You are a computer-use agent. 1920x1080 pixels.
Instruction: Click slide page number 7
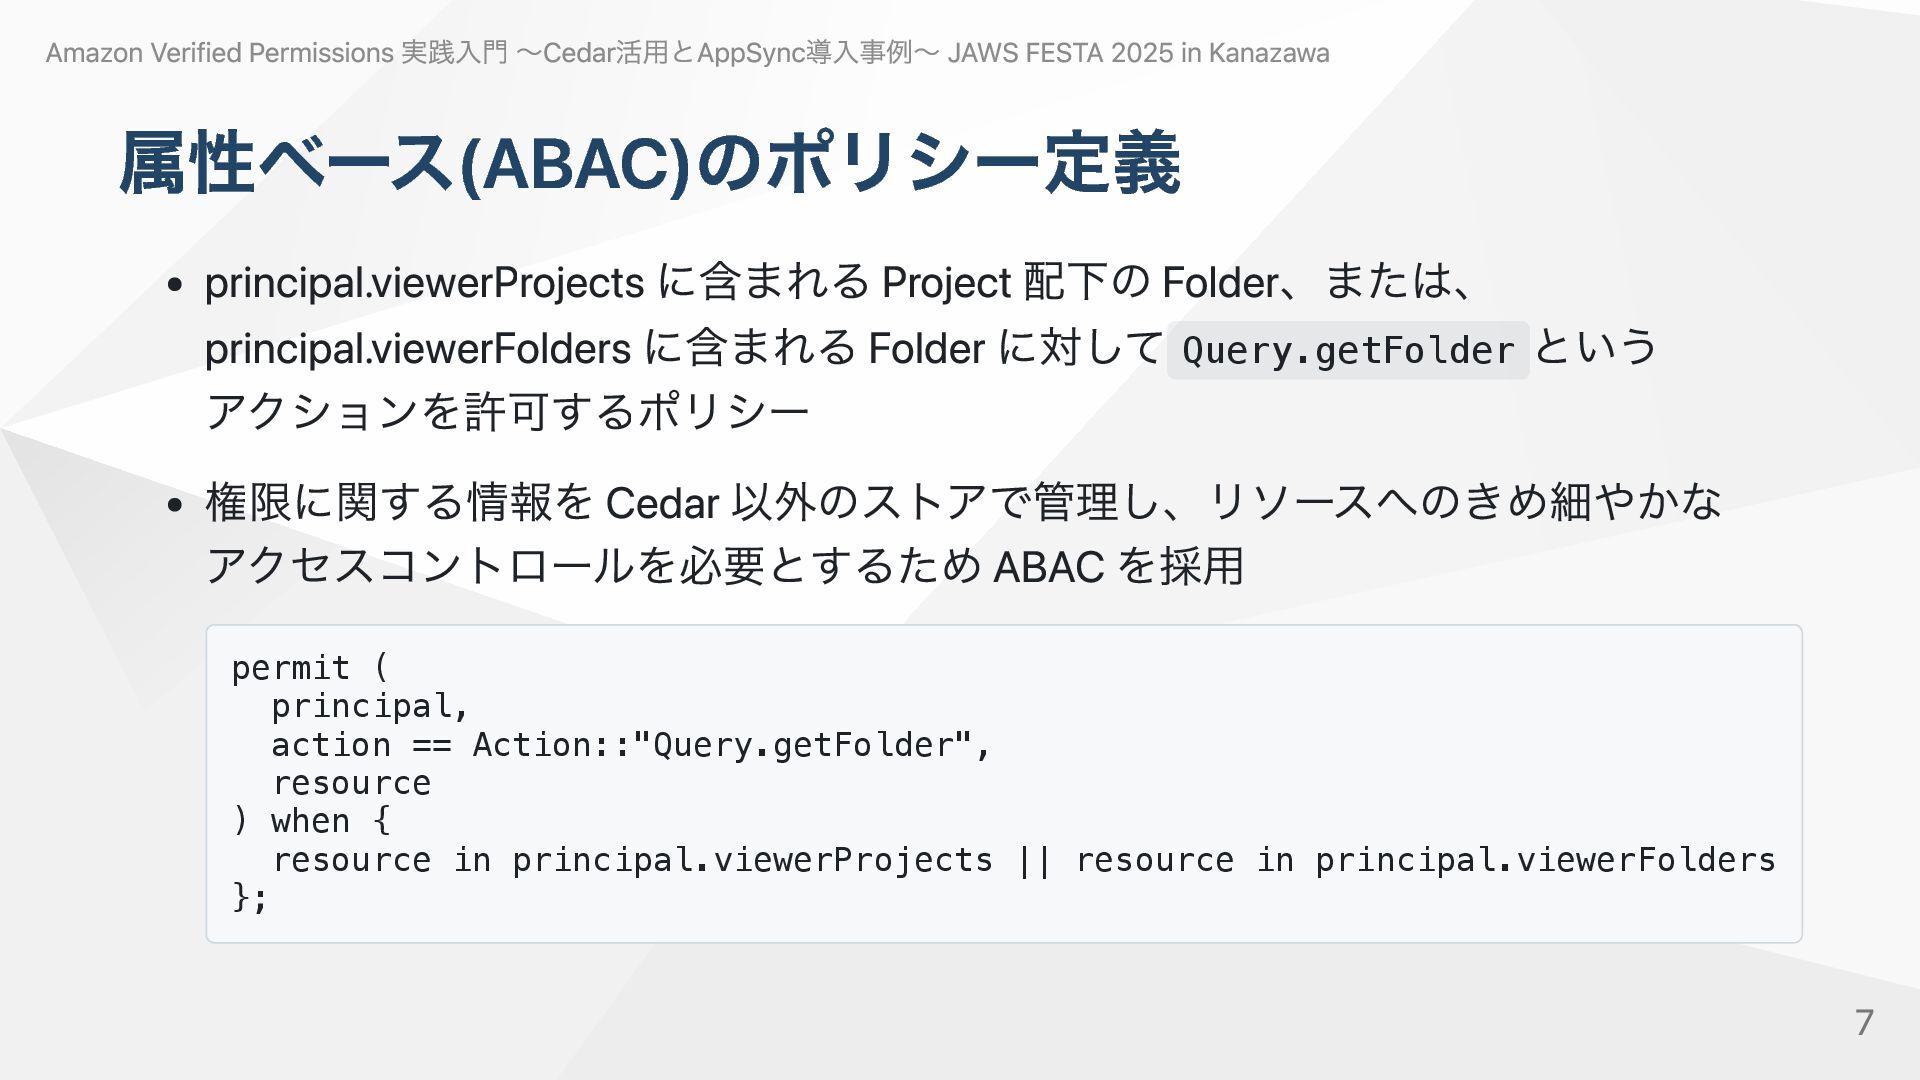tap(1864, 1022)
